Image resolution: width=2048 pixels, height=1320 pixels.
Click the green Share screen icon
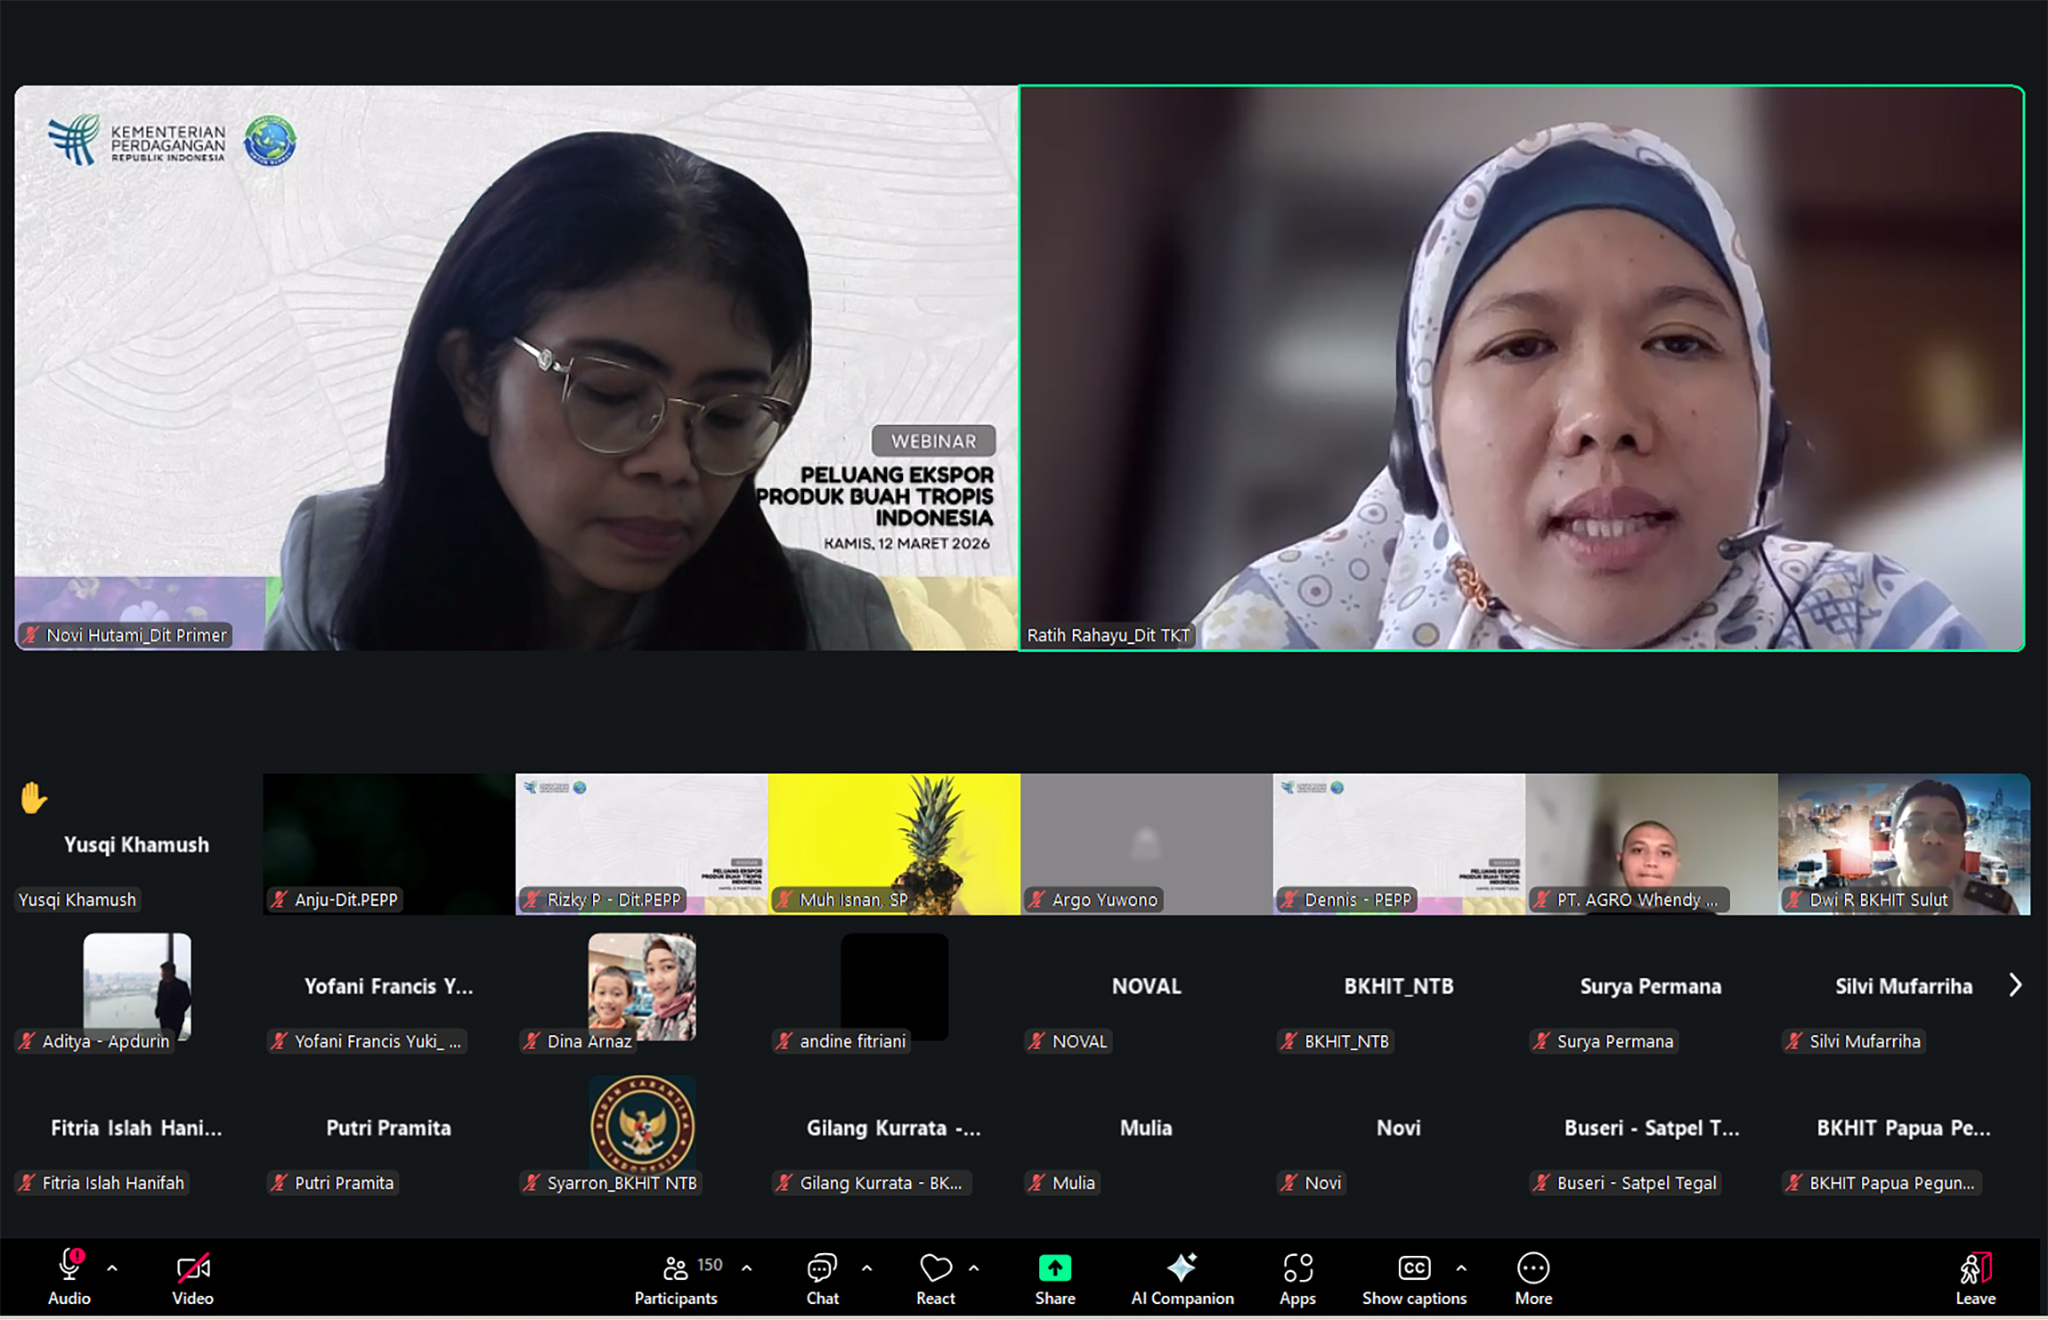click(x=1055, y=1268)
